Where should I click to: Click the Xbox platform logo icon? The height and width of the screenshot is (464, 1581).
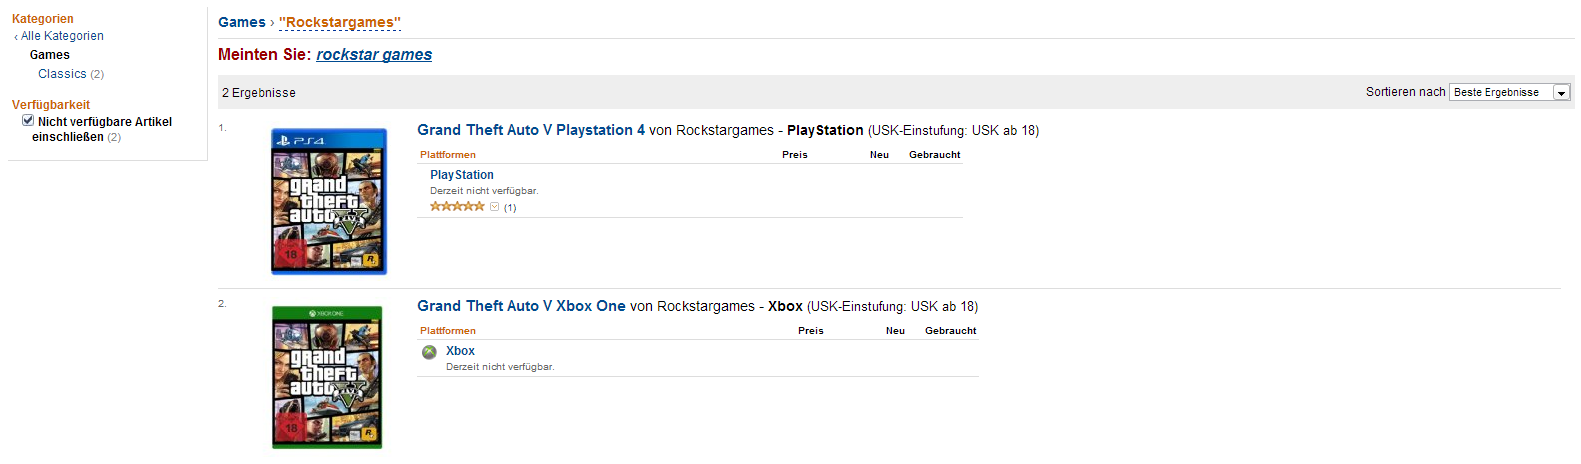pyautogui.click(x=429, y=352)
